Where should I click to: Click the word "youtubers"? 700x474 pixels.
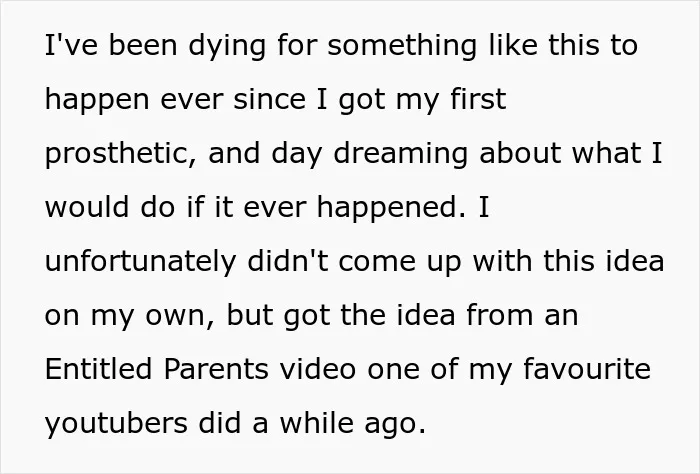116,423
